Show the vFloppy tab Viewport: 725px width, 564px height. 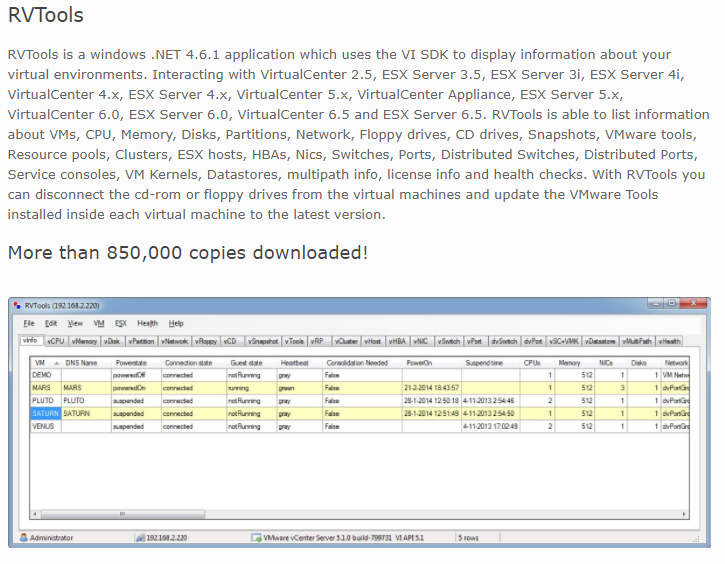pos(206,341)
